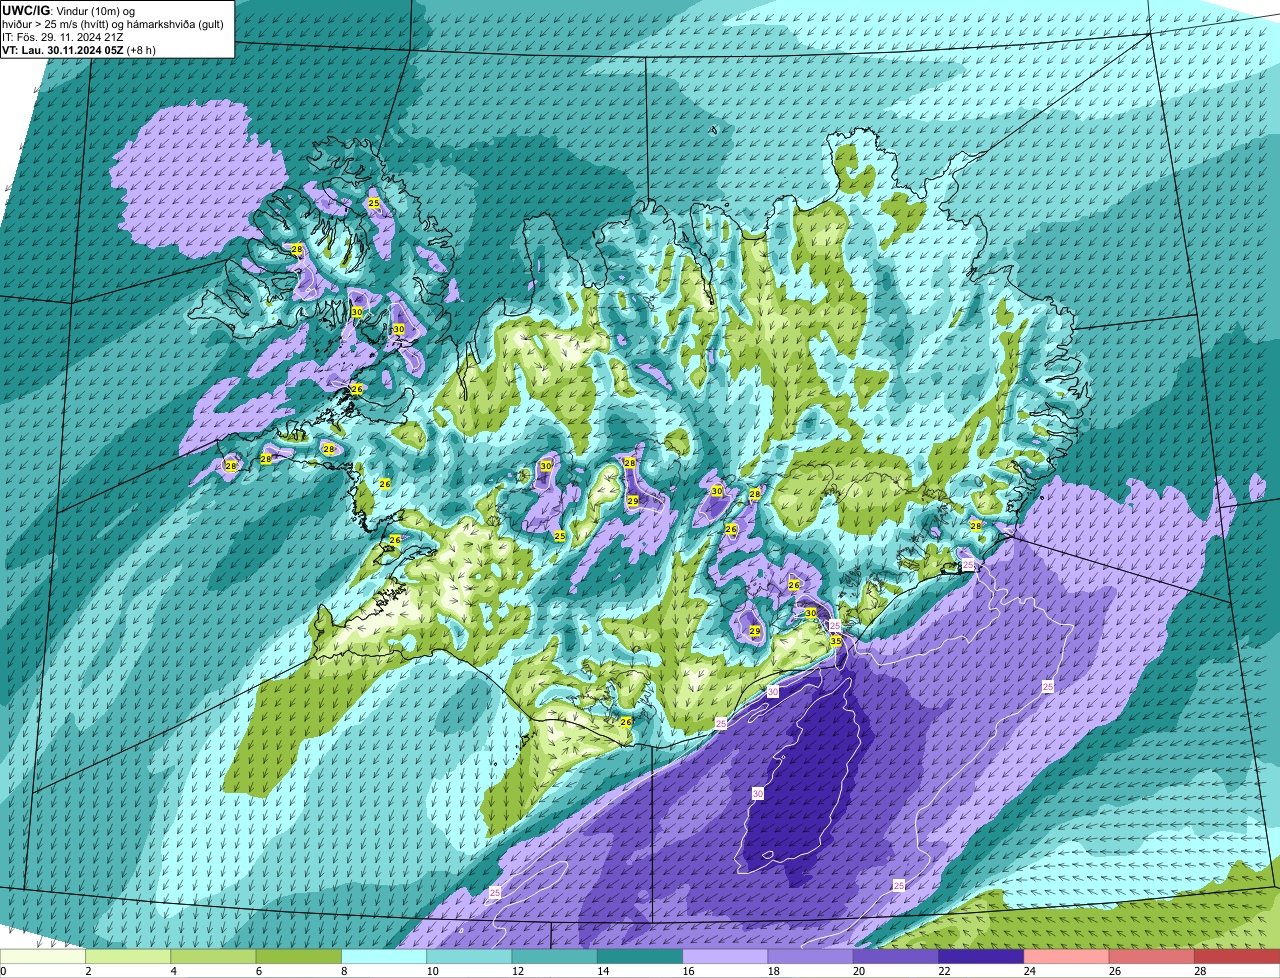
Task: Select the "IT: Fös. 29. 11. 2024 21Z" line
Action: coord(63,36)
